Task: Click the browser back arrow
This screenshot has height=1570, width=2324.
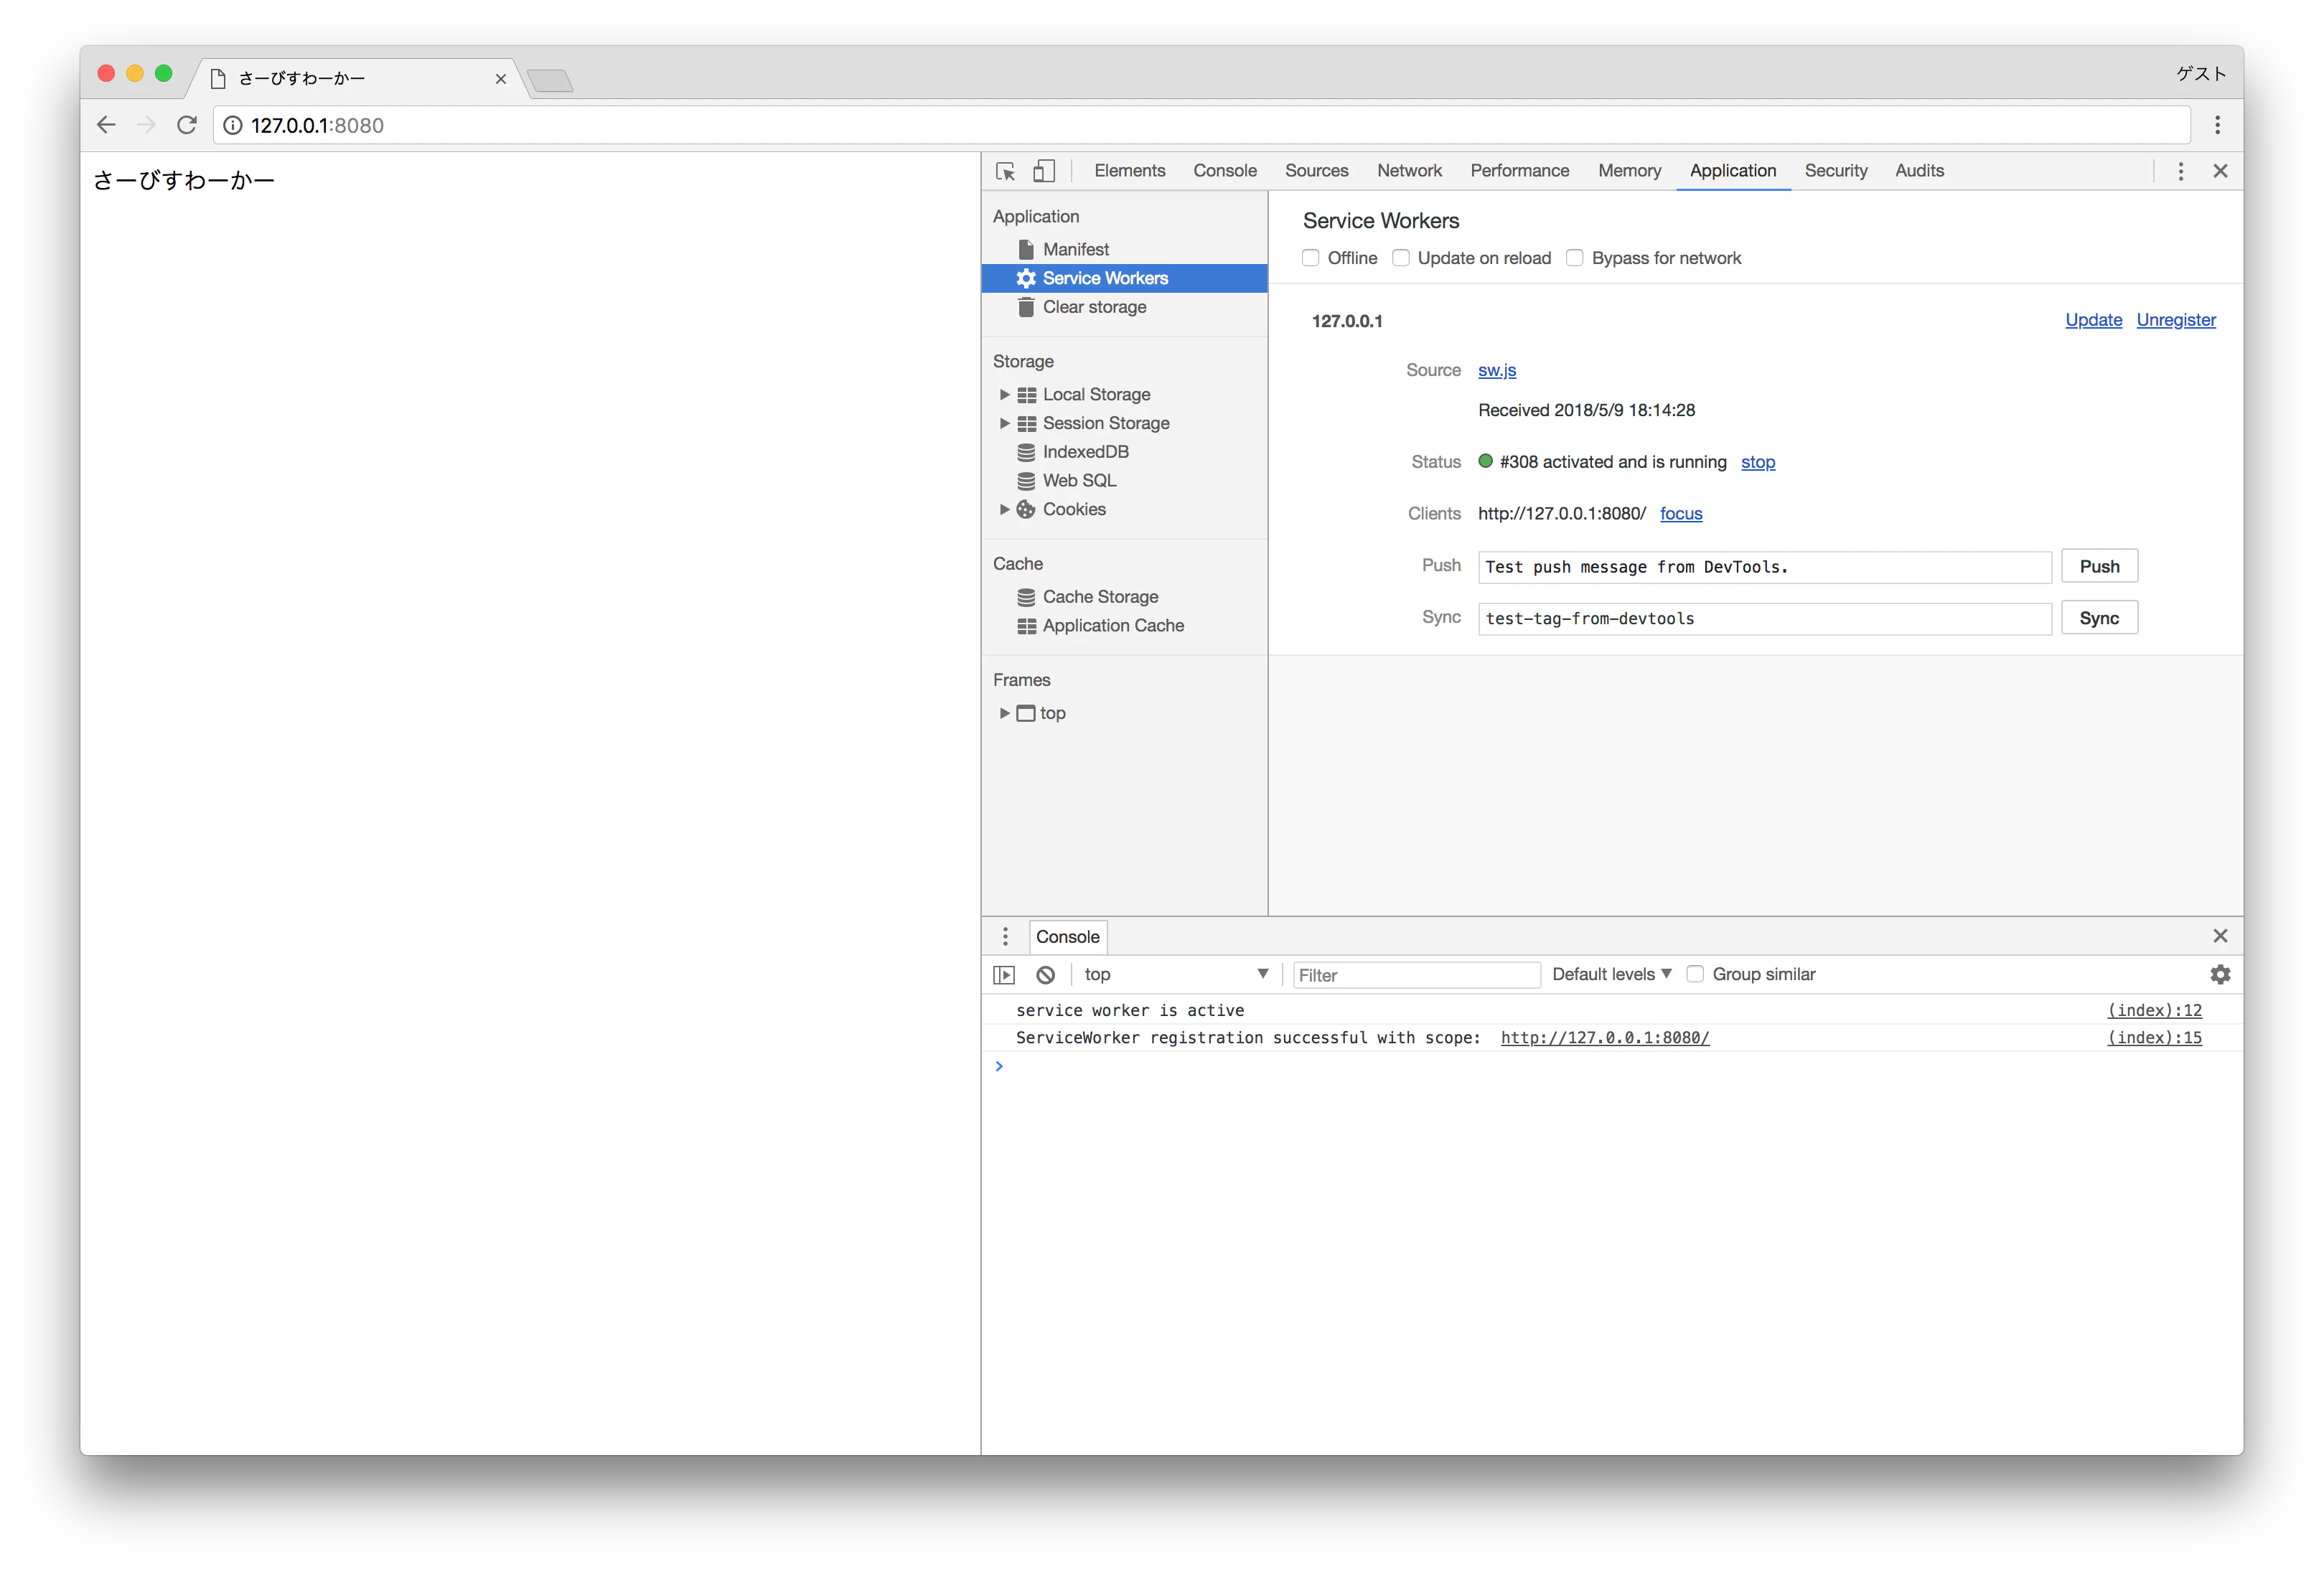Action: click(106, 125)
